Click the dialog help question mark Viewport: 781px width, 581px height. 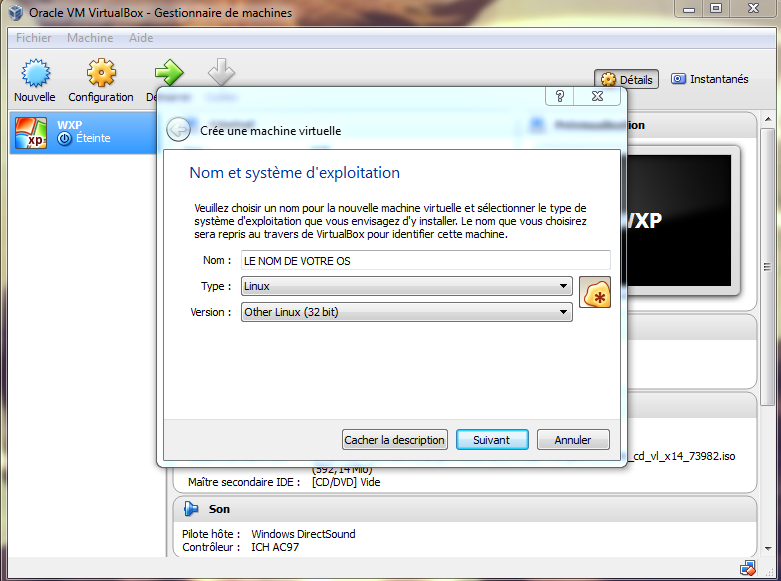point(560,96)
